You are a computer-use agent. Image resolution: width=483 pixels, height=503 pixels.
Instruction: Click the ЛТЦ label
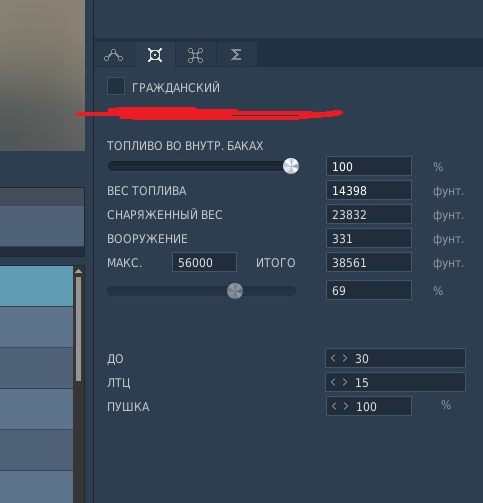coord(119,383)
